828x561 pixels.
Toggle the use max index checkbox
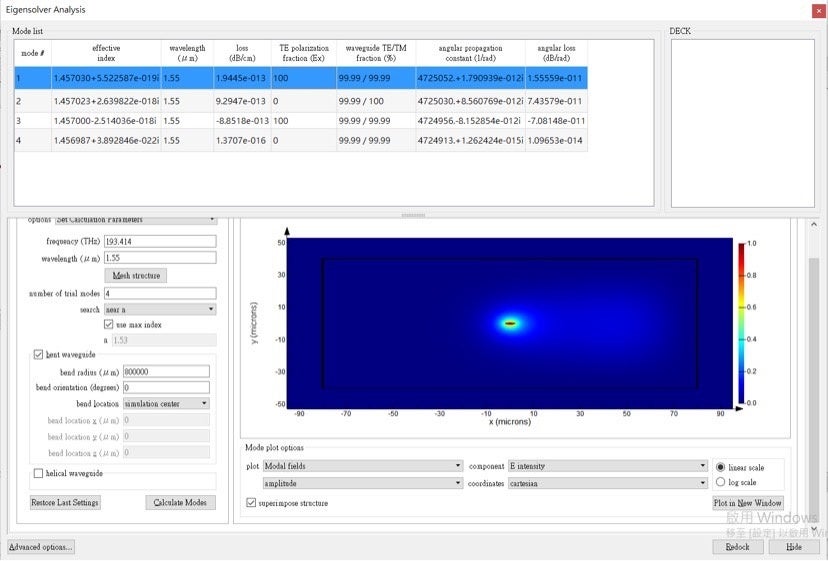click(109, 325)
